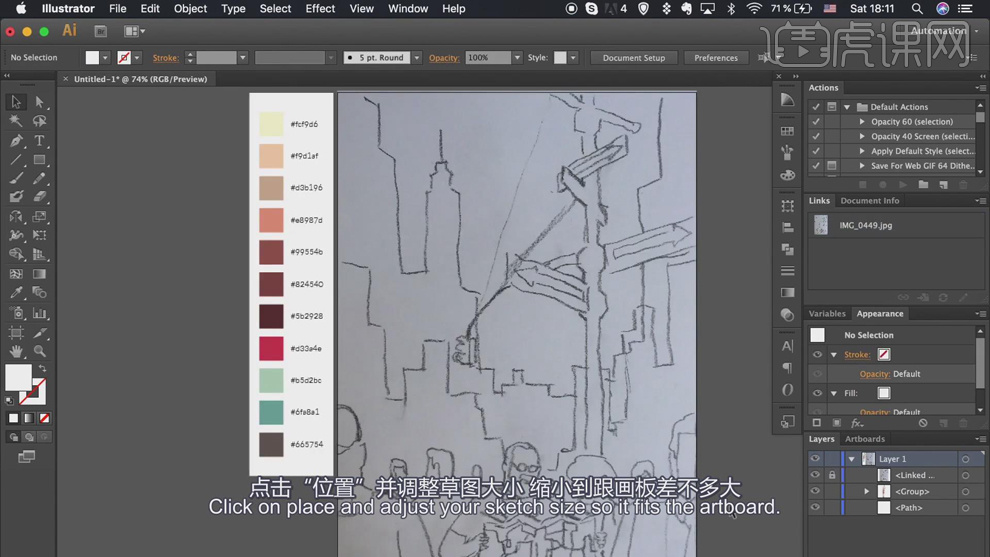Viewport: 990px width, 557px height.
Task: Select the Type tool
Action: (39, 141)
